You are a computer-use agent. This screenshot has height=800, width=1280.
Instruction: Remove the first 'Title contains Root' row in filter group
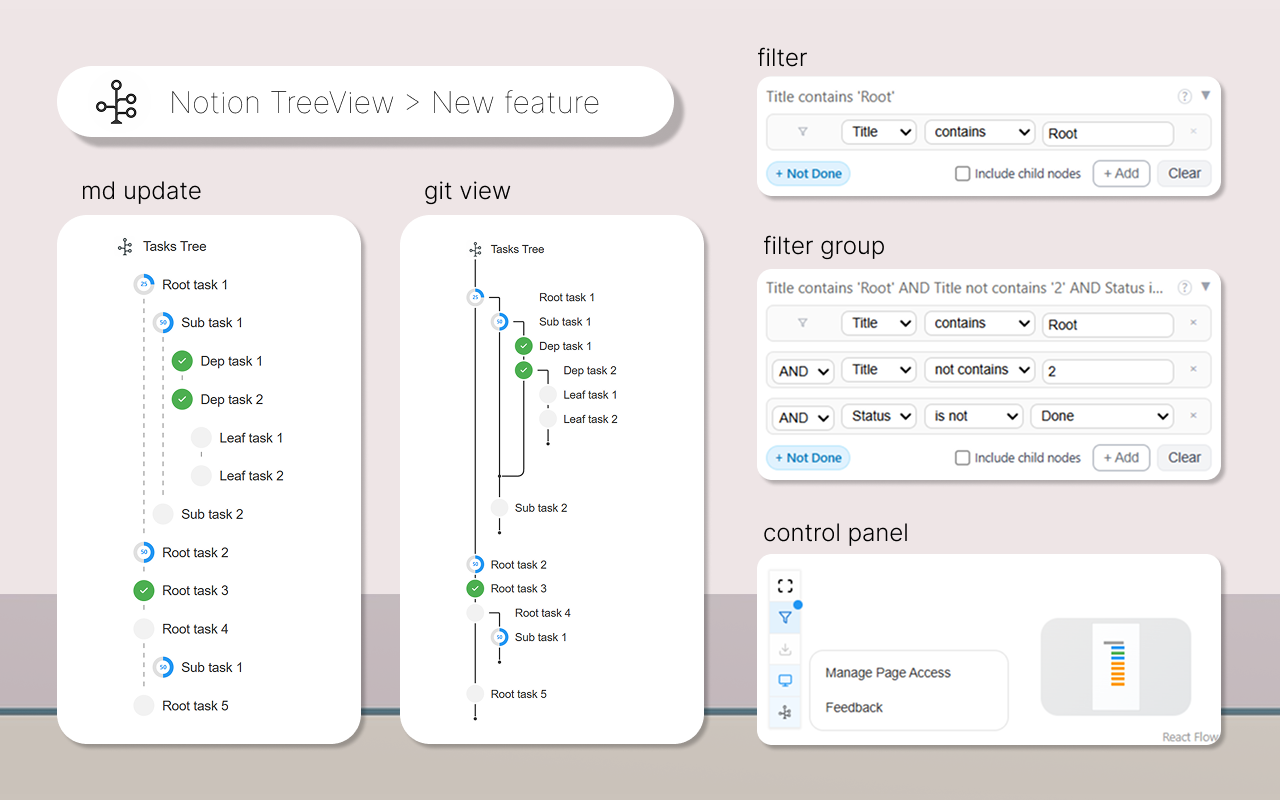[x=1193, y=323]
